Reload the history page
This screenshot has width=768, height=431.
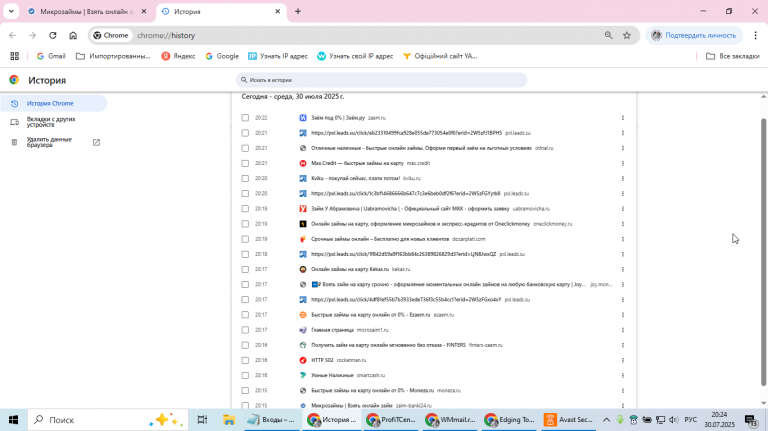(x=52, y=35)
